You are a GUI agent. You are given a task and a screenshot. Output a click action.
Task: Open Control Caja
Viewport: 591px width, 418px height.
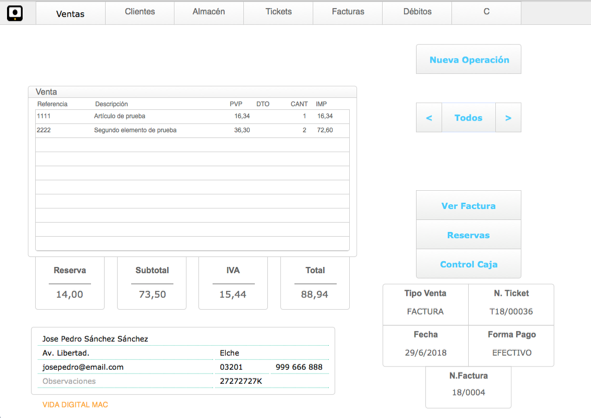pyautogui.click(x=469, y=264)
